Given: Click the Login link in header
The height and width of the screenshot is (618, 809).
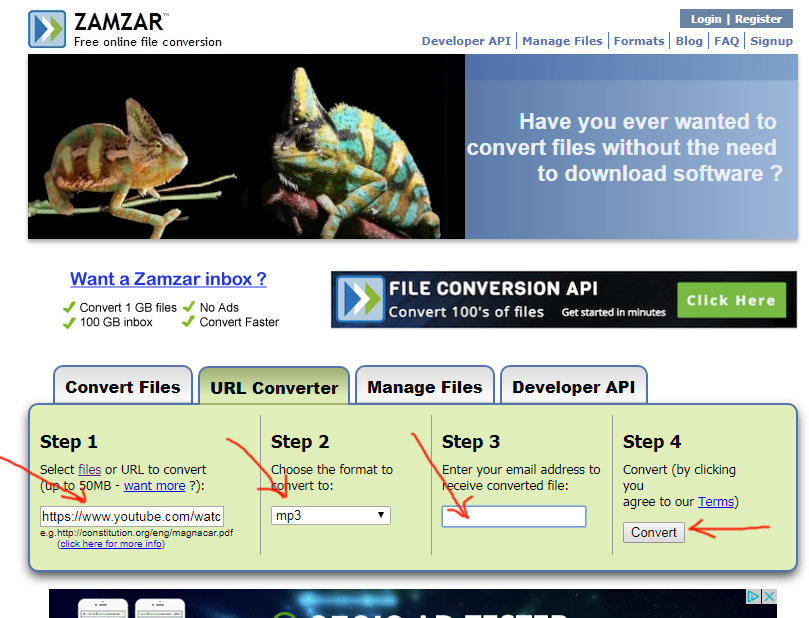Looking at the screenshot, I should tap(706, 19).
